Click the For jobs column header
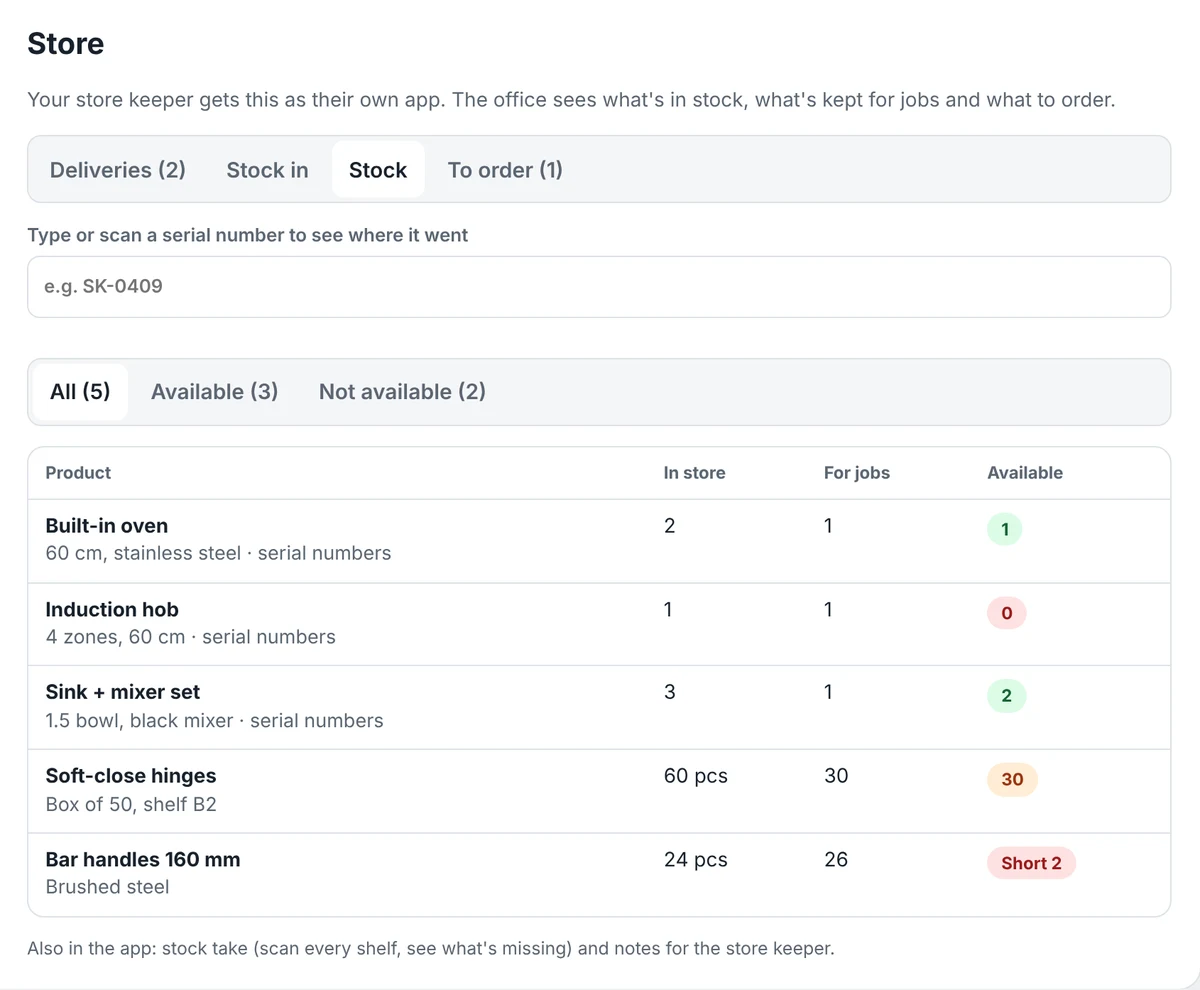Image resolution: width=1200 pixels, height=990 pixels. (x=856, y=473)
